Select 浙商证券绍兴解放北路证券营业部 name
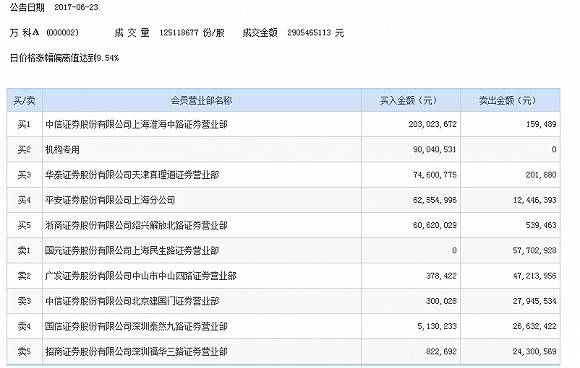 136,225
